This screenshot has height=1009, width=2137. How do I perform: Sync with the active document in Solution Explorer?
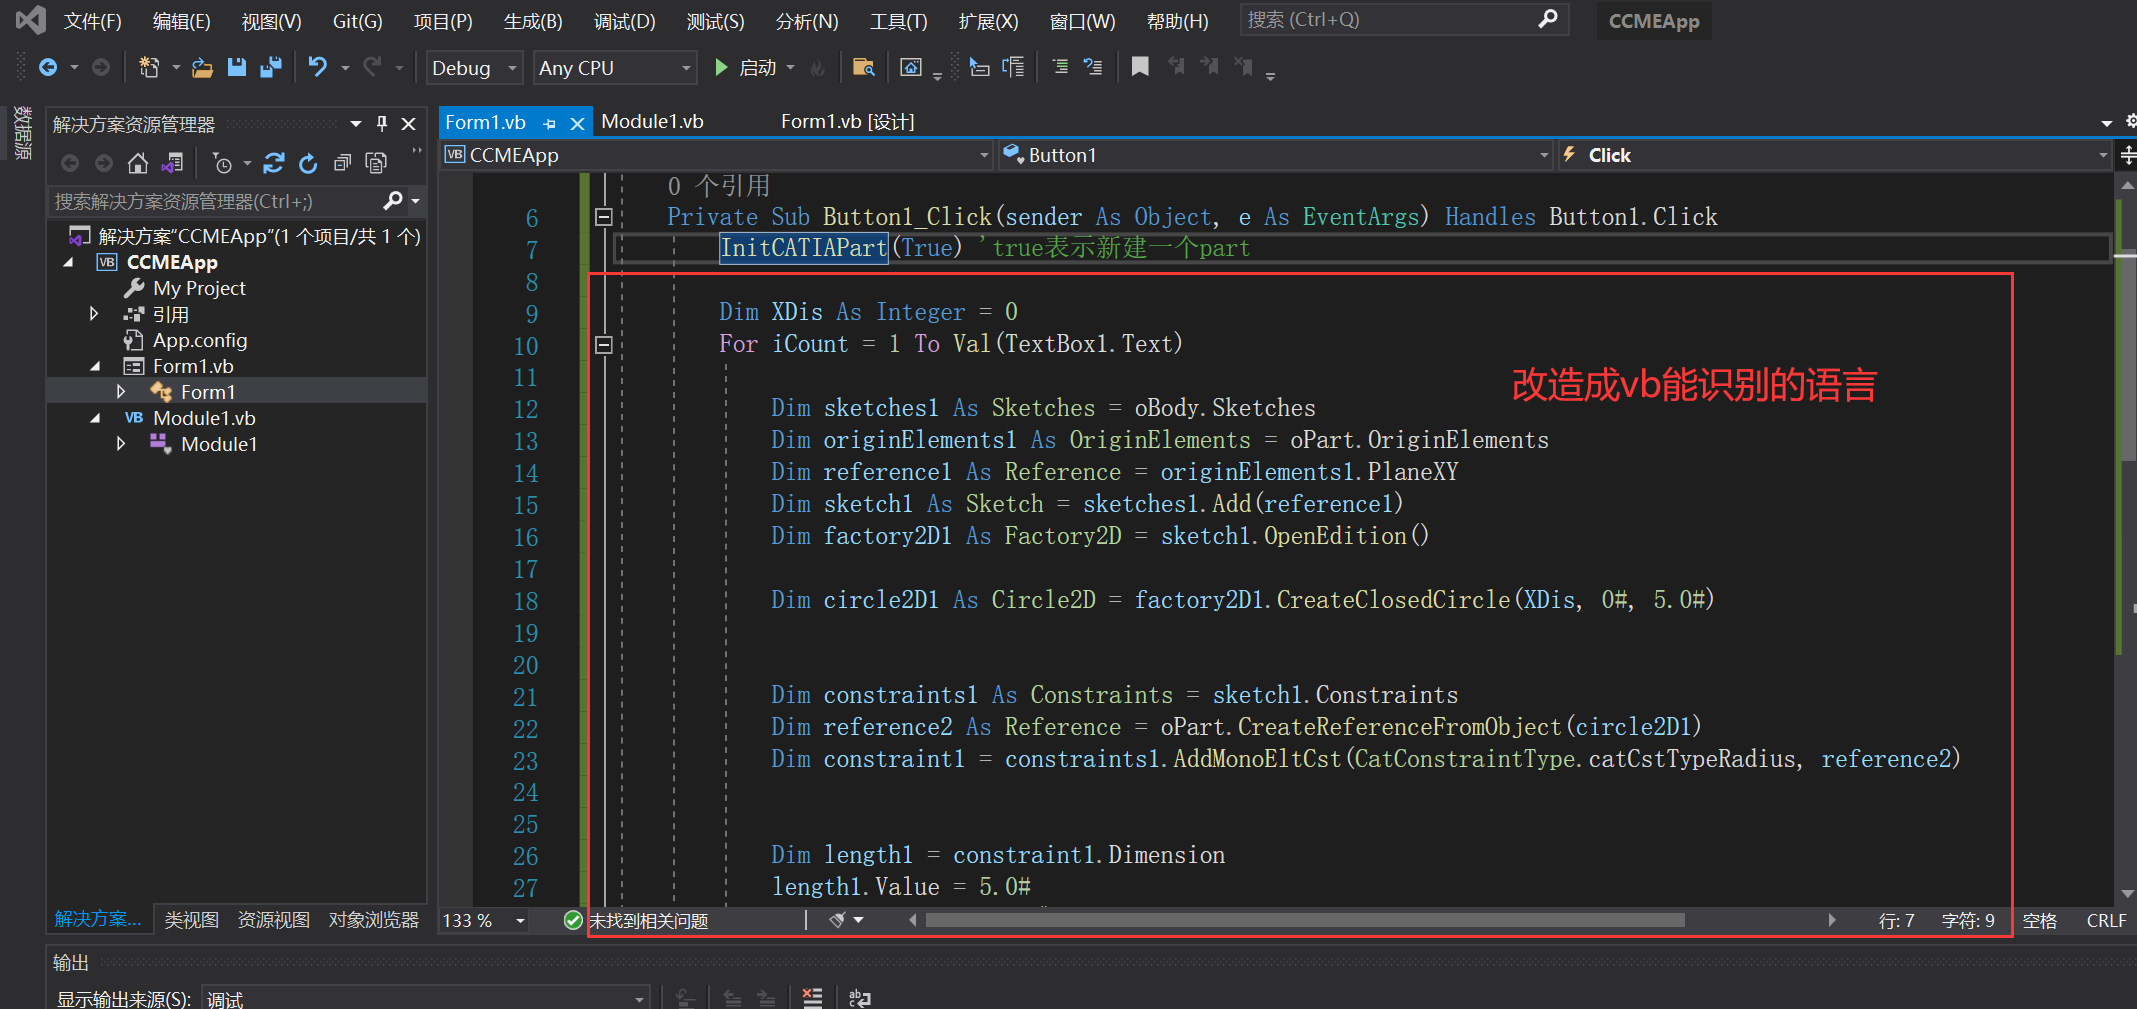coord(274,163)
